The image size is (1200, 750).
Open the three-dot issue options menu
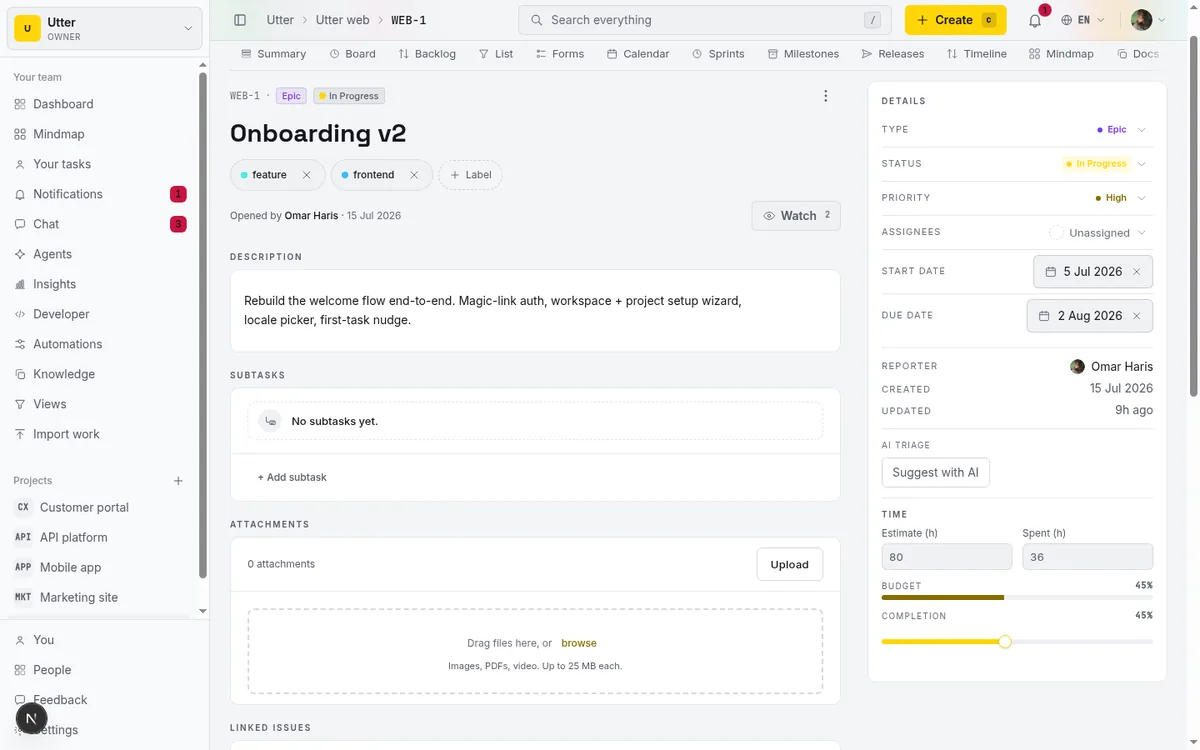point(825,96)
